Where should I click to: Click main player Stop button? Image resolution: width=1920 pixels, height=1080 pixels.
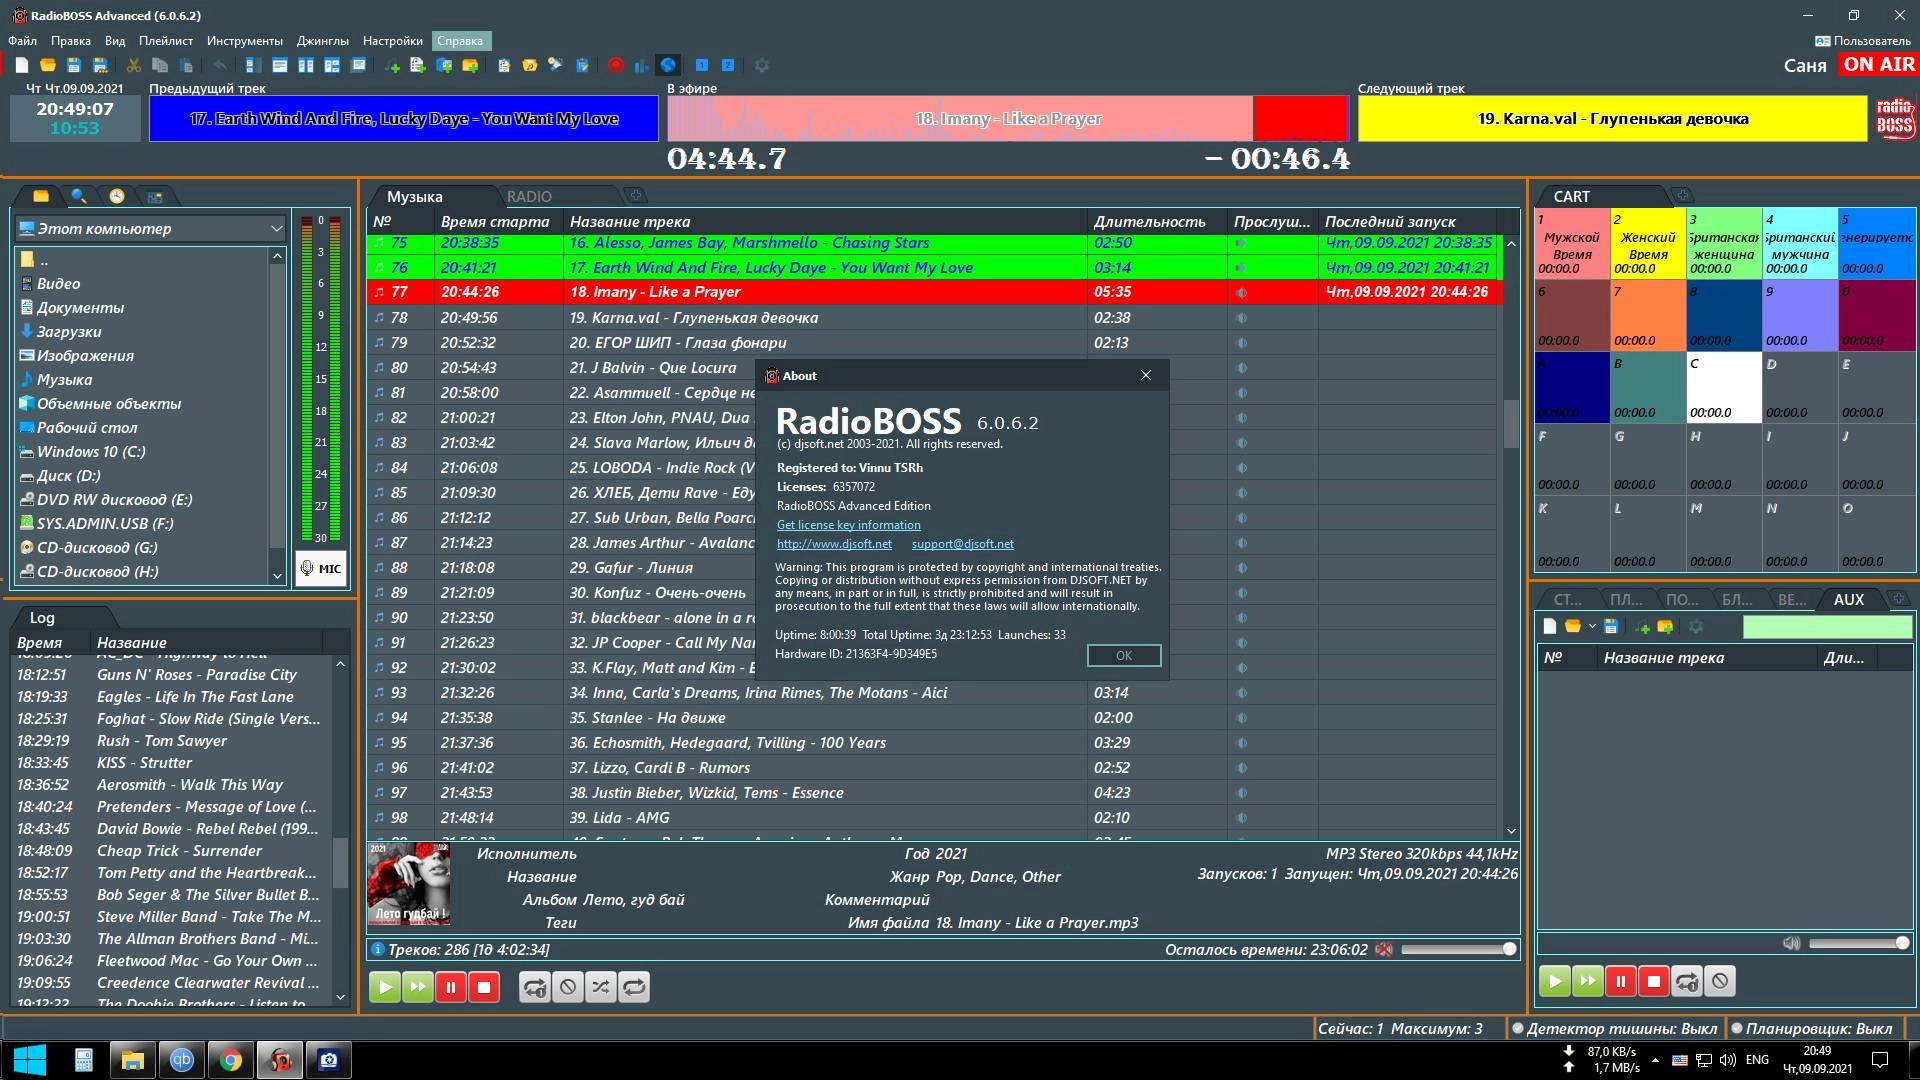point(484,987)
